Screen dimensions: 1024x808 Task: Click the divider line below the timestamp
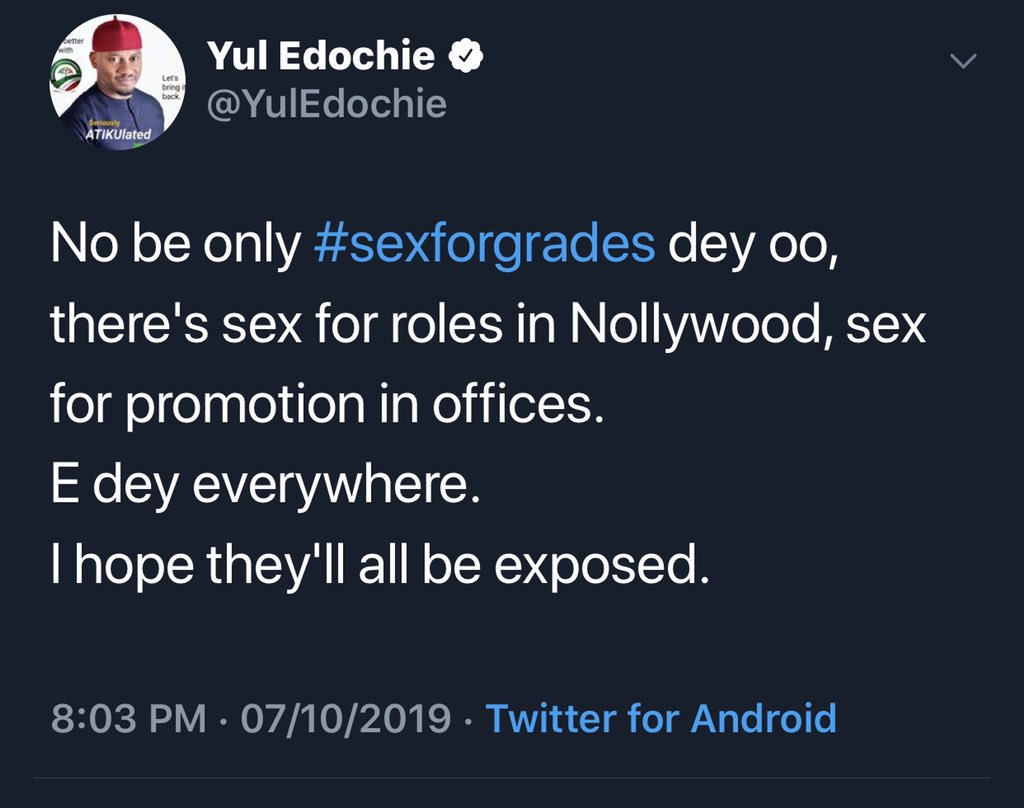[x=512, y=779]
